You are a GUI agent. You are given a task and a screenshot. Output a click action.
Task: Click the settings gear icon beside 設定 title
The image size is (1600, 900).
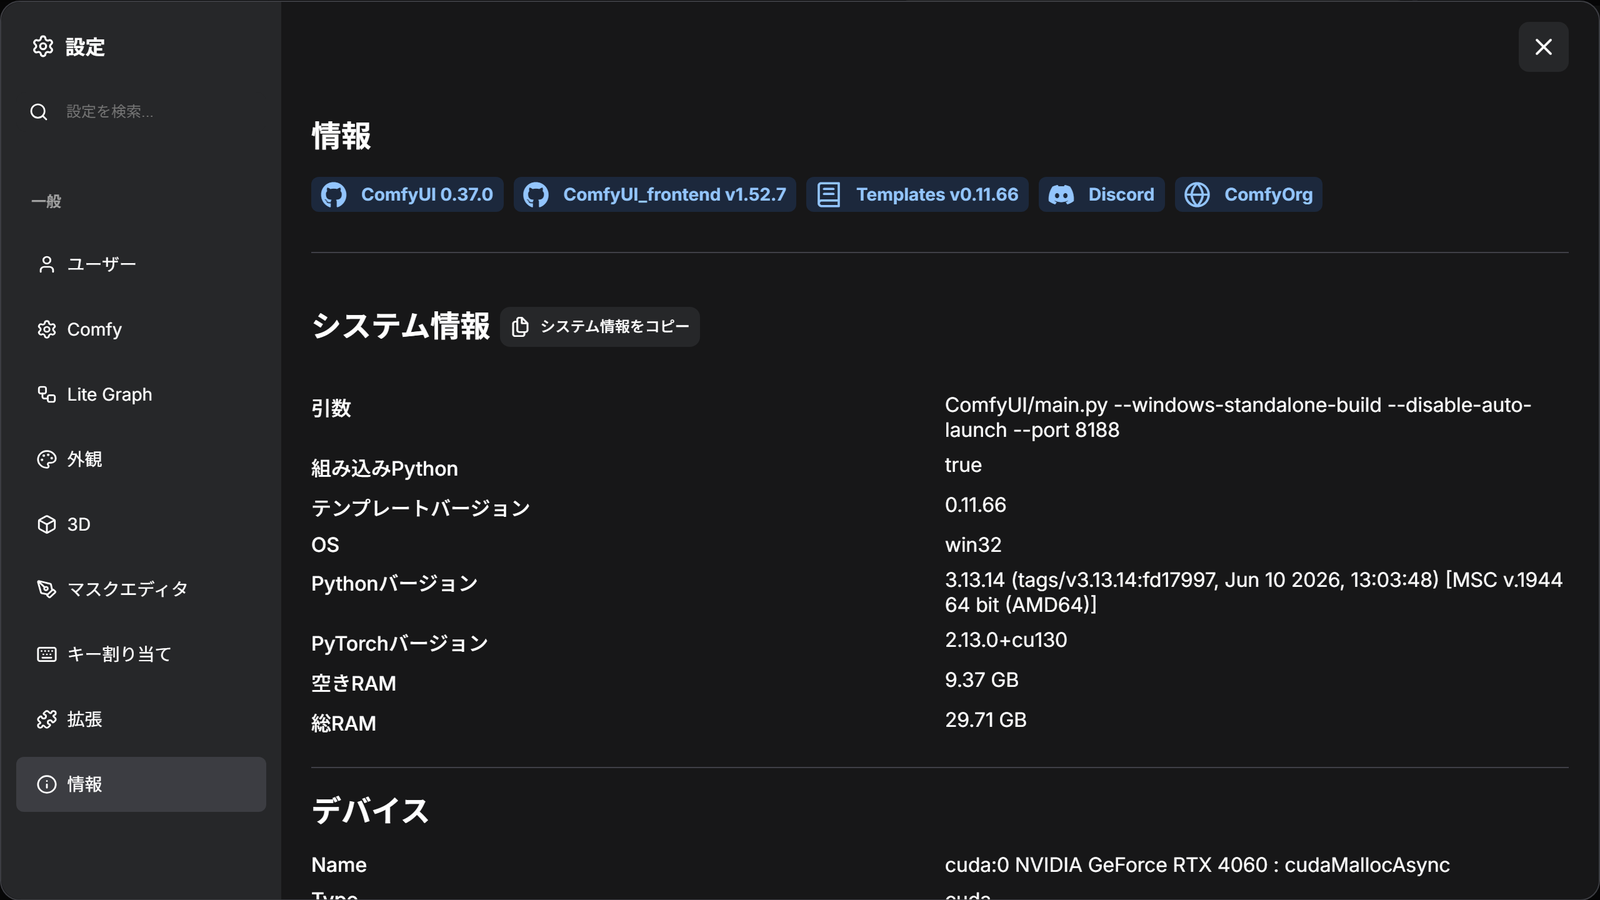[x=43, y=46]
